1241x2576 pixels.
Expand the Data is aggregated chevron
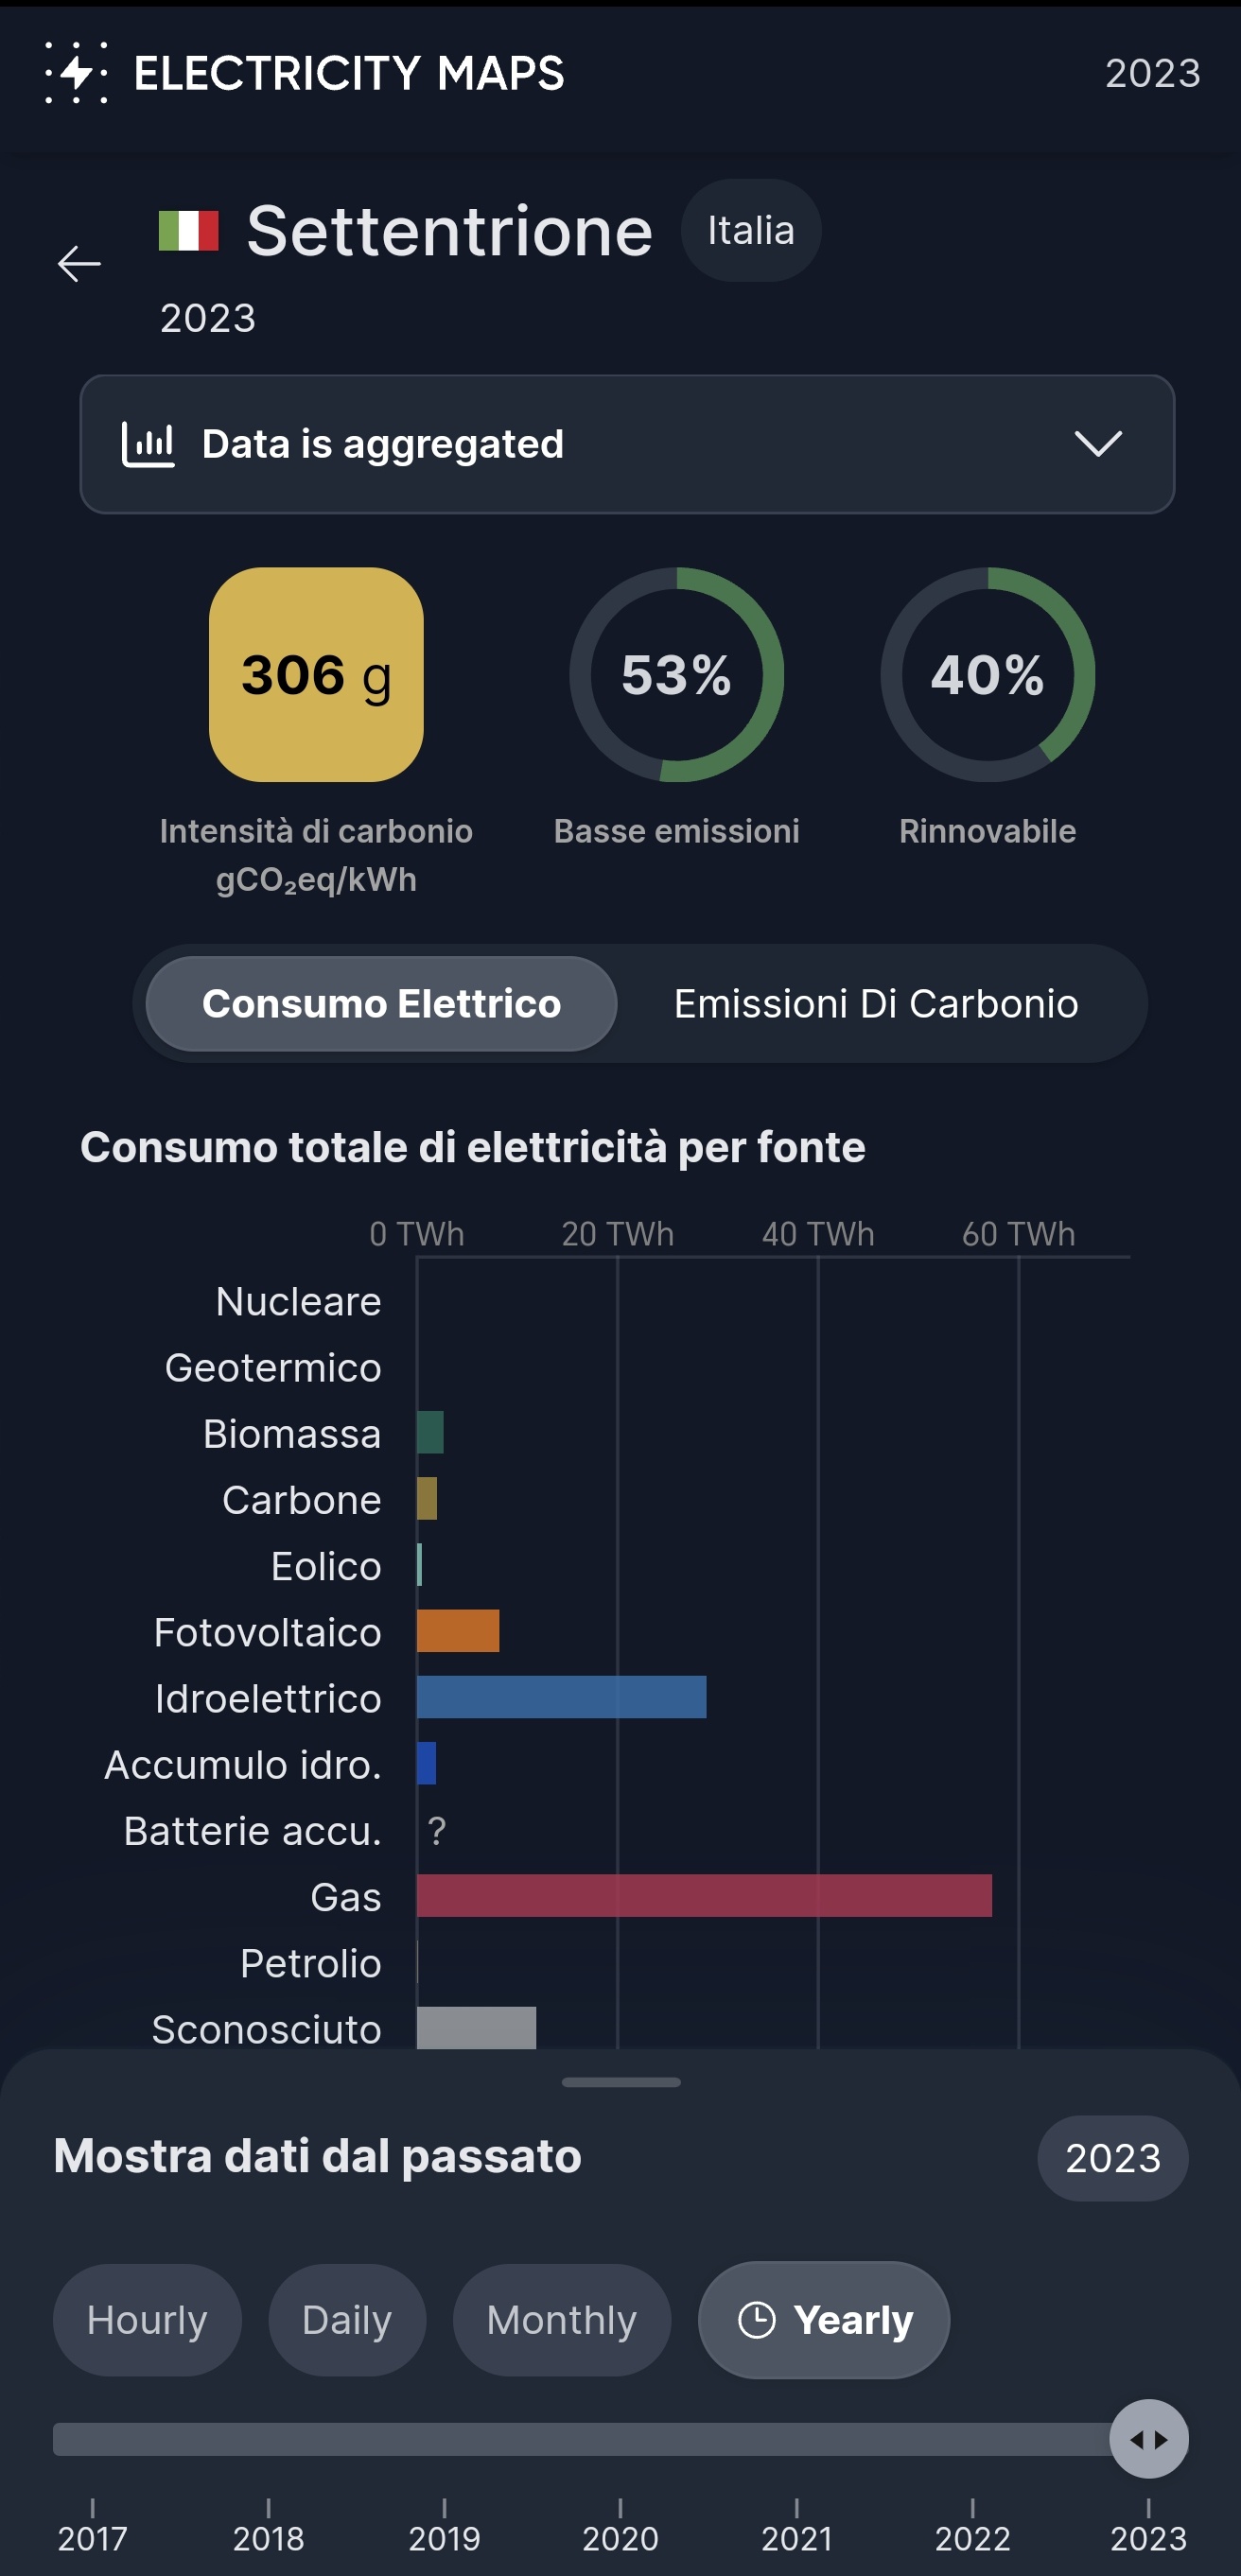pos(1098,443)
